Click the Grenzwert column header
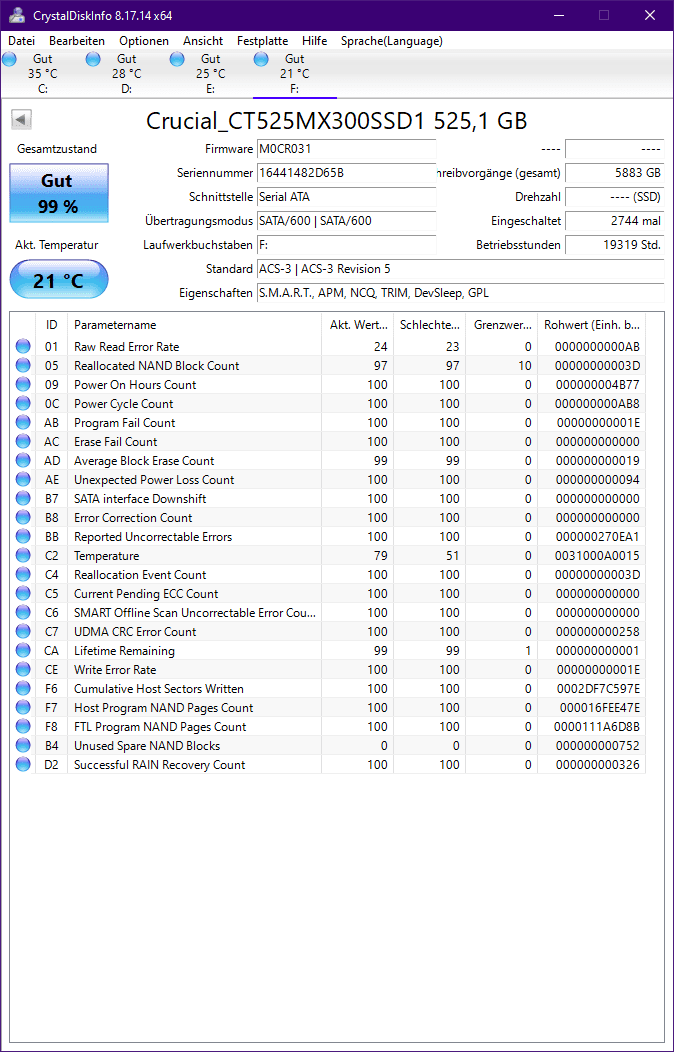 pyautogui.click(x=501, y=325)
